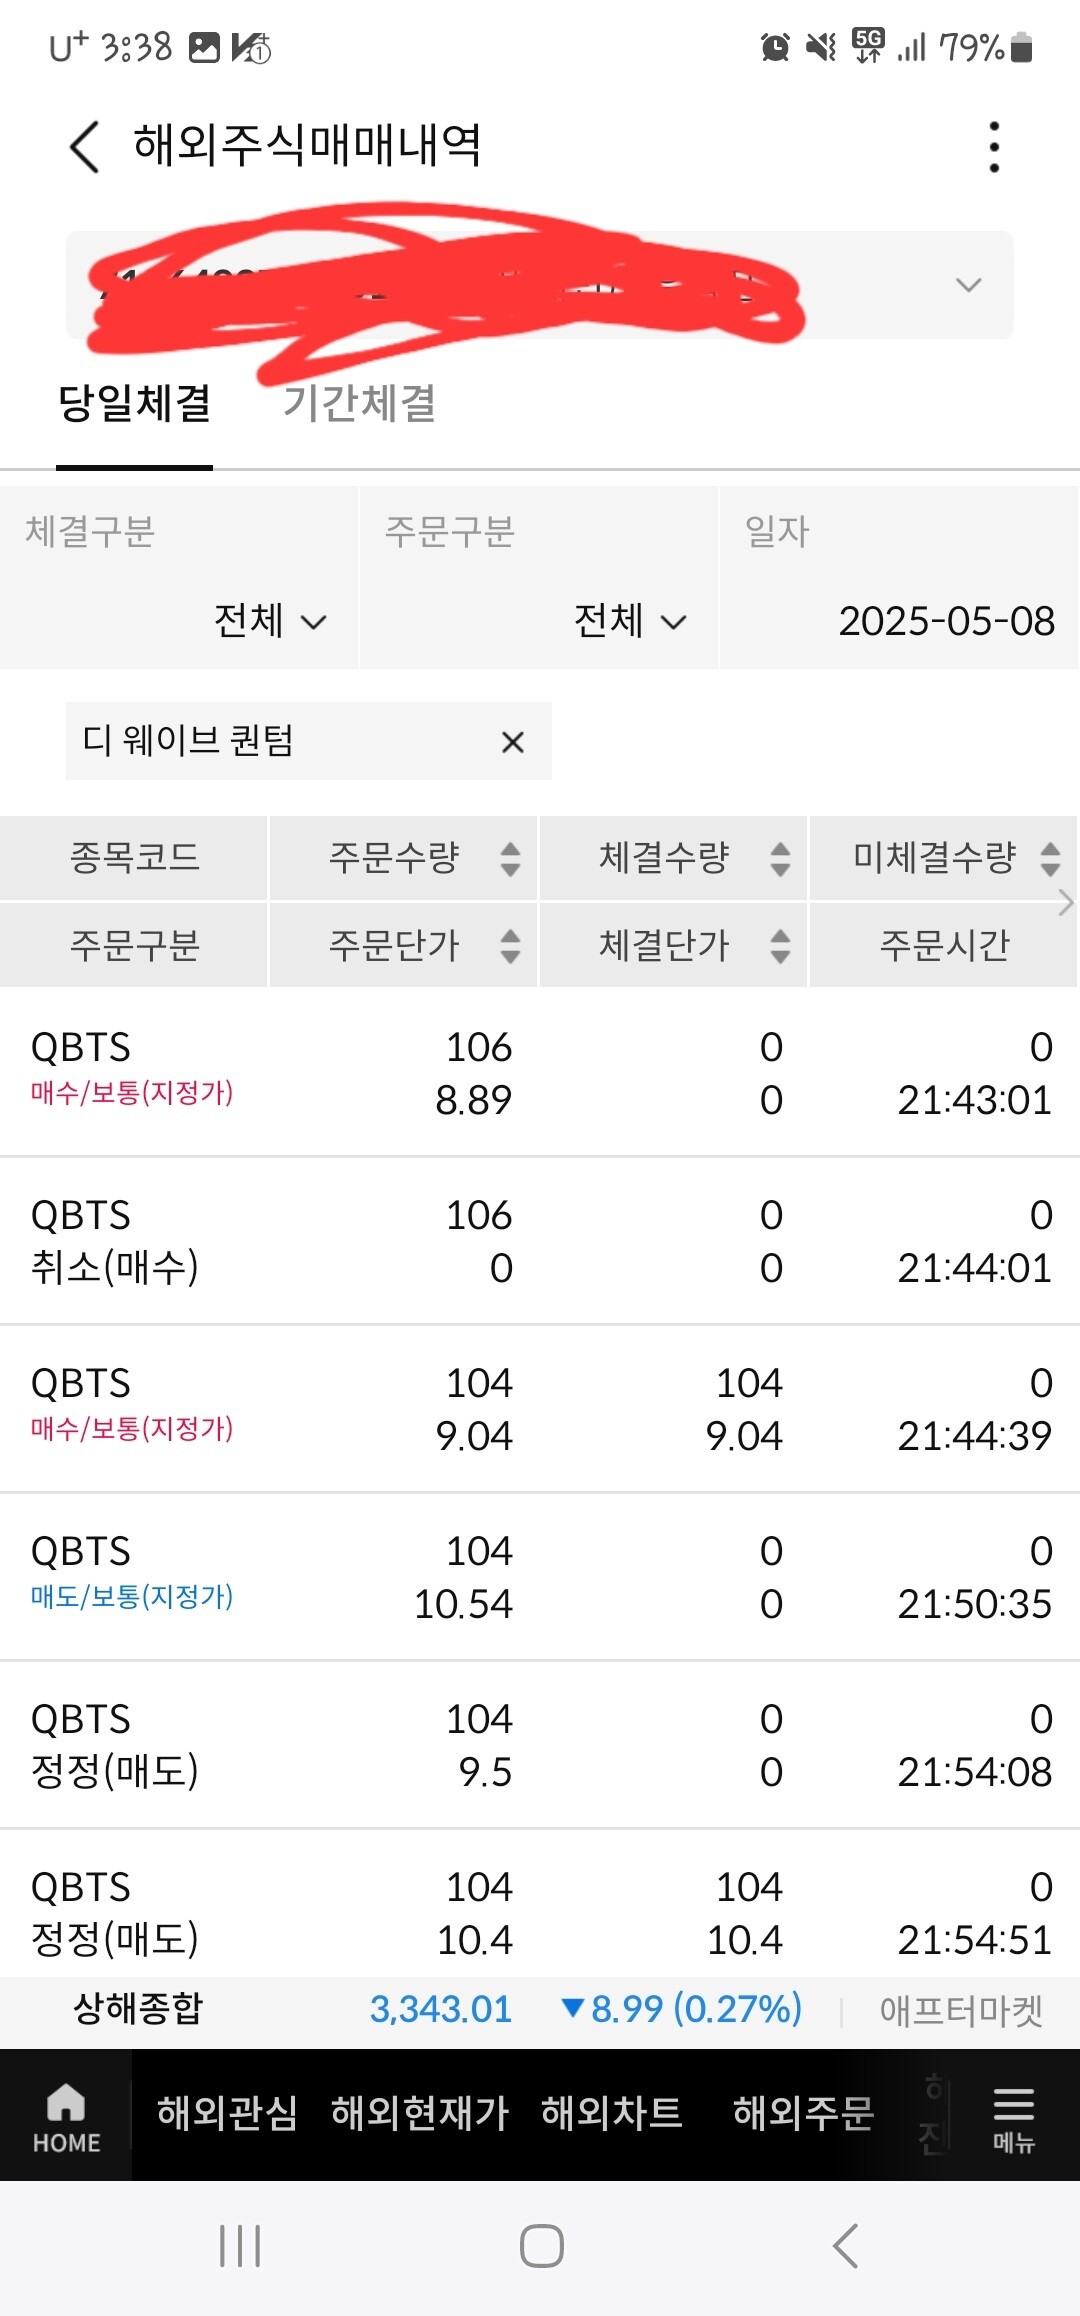Open the three-dot more options menu
This screenshot has width=1080, height=2316.
(x=993, y=147)
